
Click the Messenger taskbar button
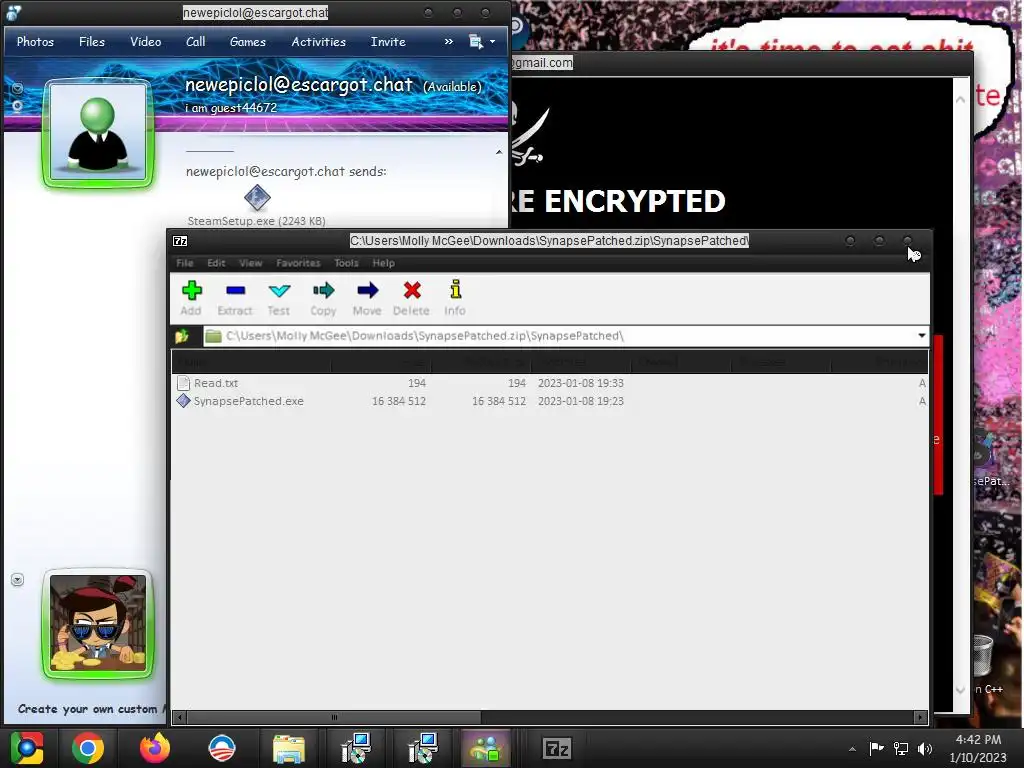(486, 748)
